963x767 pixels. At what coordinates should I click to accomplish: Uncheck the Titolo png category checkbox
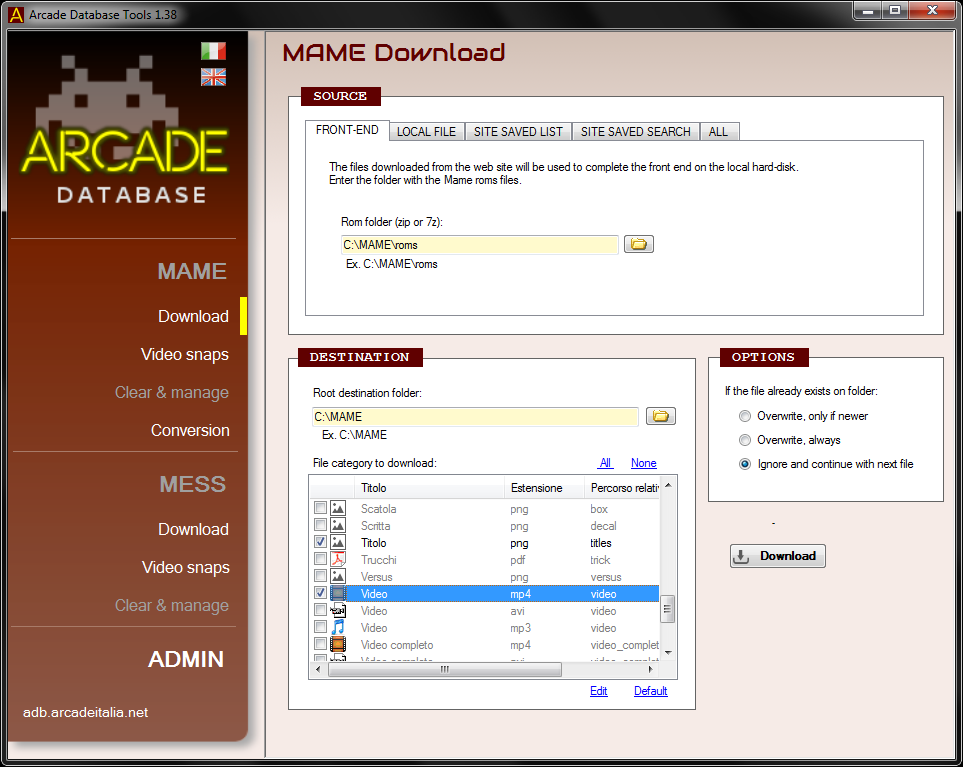click(320, 543)
